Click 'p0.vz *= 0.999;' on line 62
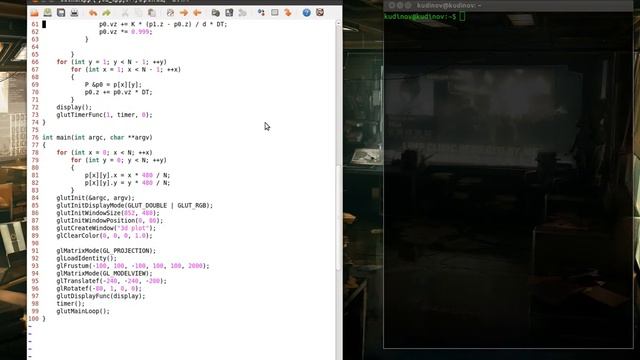Image resolution: width=640 pixels, height=360 pixels. click(x=125, y=31)
